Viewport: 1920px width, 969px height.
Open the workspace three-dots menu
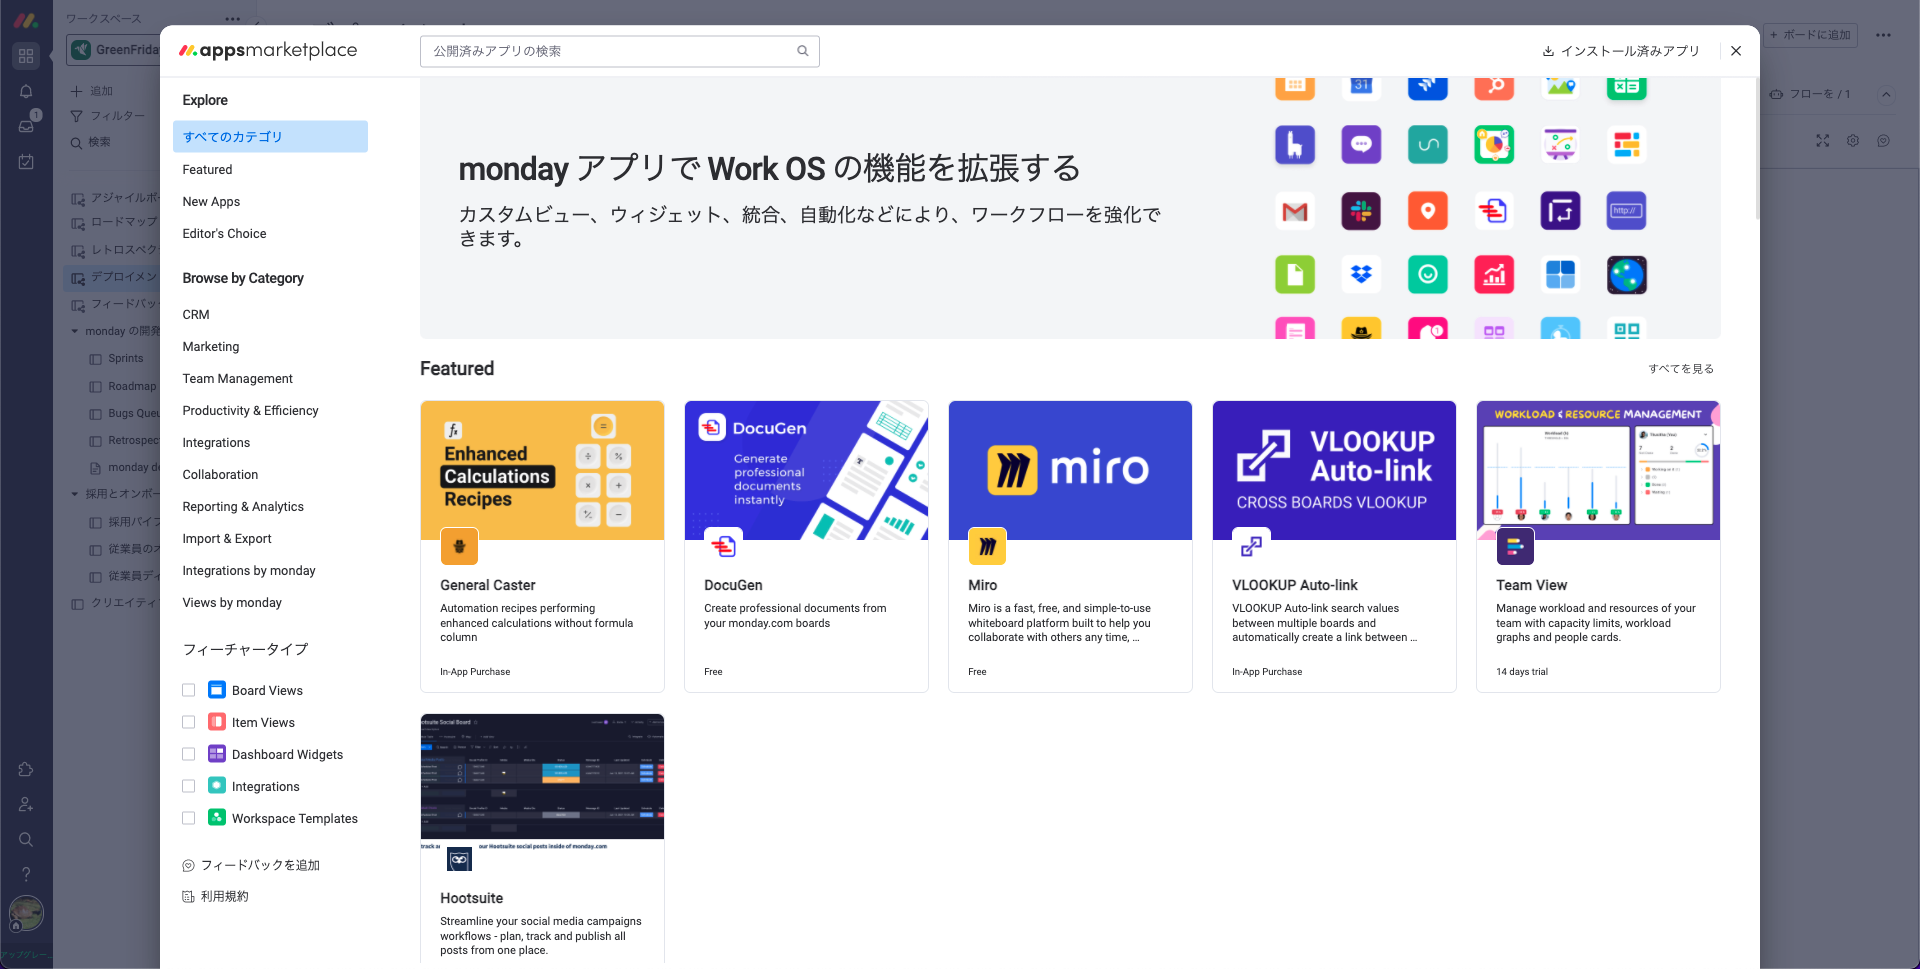coord(233,19)
